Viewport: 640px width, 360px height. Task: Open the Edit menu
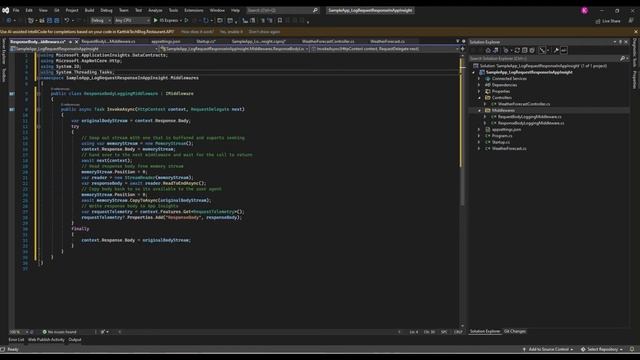pos(29,10)
